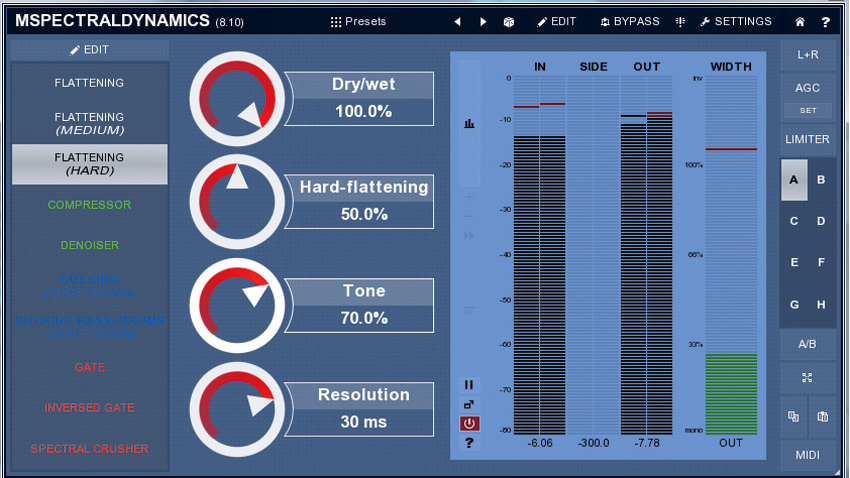Open SETTINGS with wrench icon

(x=736, y=22)
